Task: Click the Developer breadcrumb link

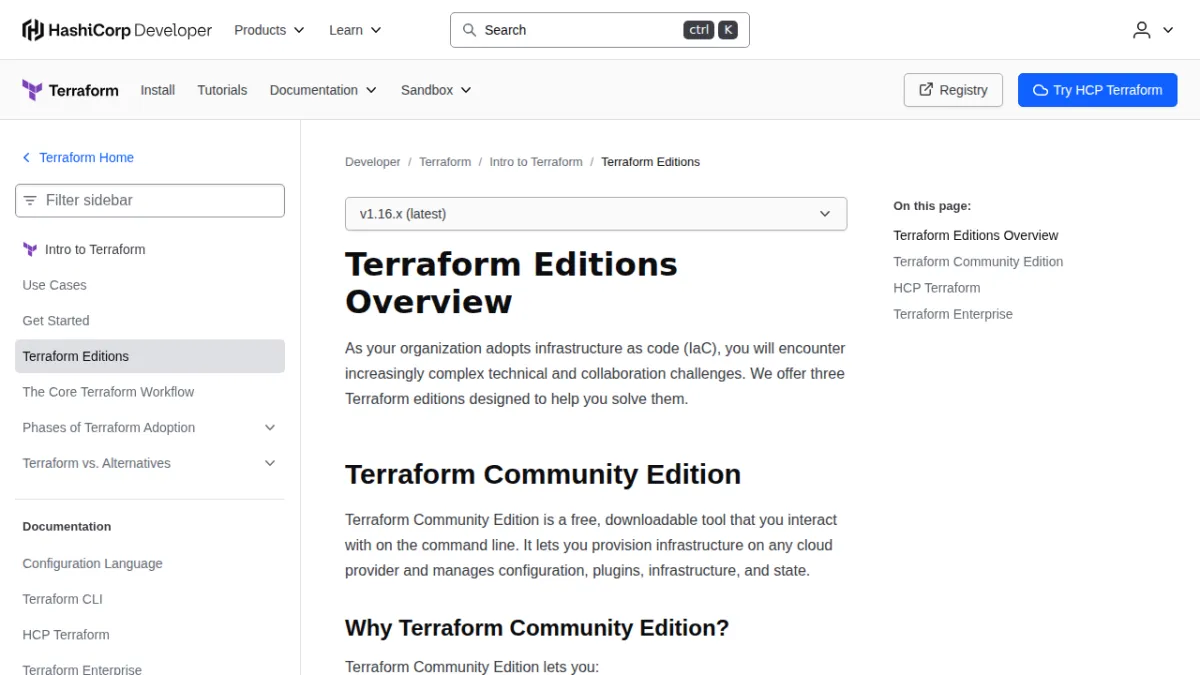Action: [373, 162]
